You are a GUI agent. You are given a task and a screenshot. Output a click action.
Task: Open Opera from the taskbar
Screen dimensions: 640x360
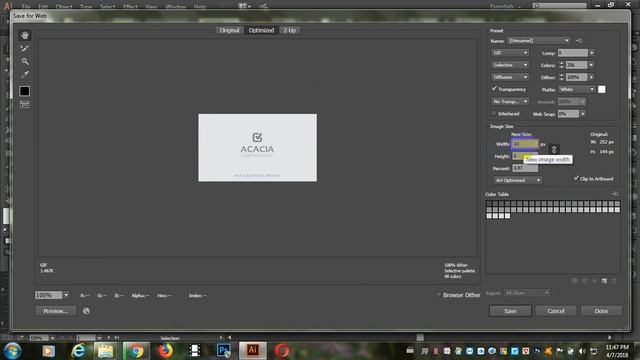[x=282, y=351]
